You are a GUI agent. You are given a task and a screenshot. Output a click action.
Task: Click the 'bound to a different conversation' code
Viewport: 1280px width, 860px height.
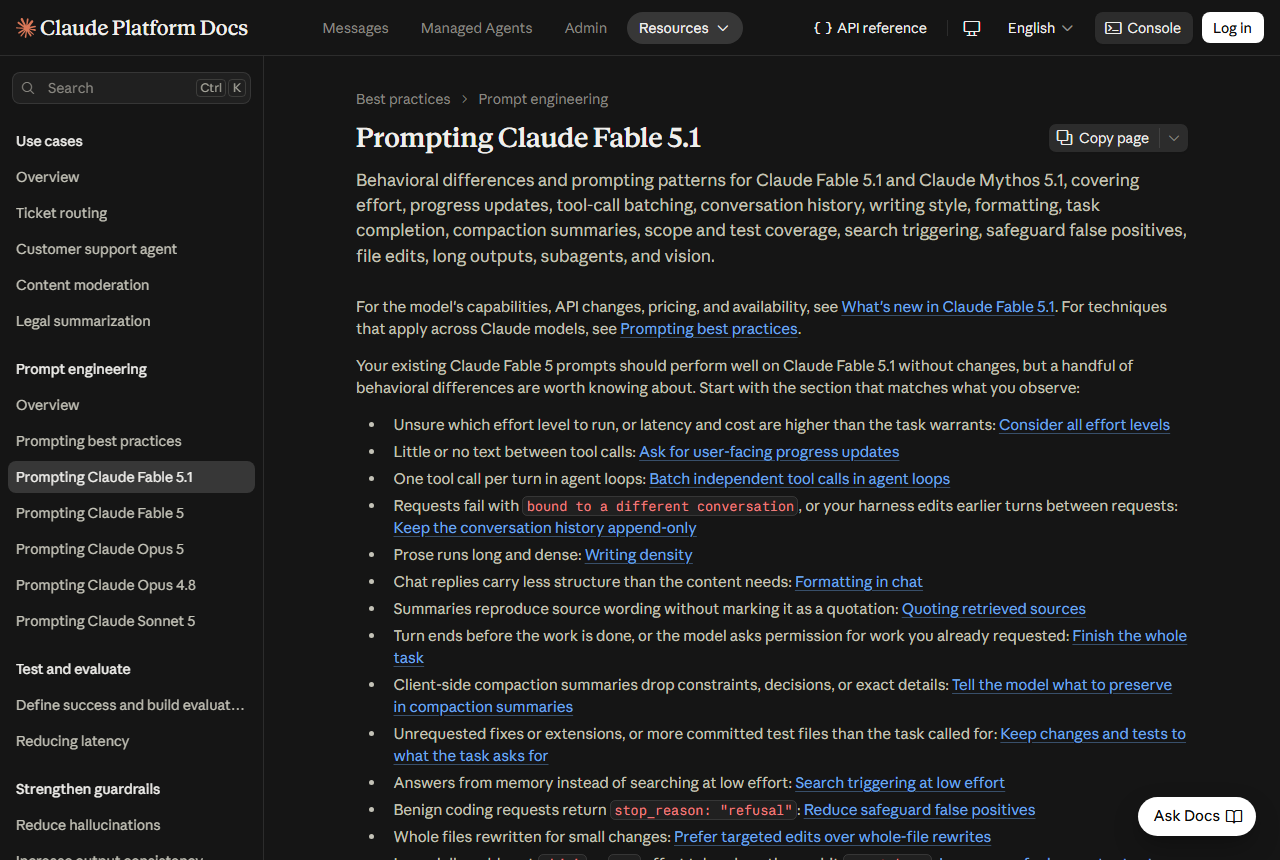660,506
